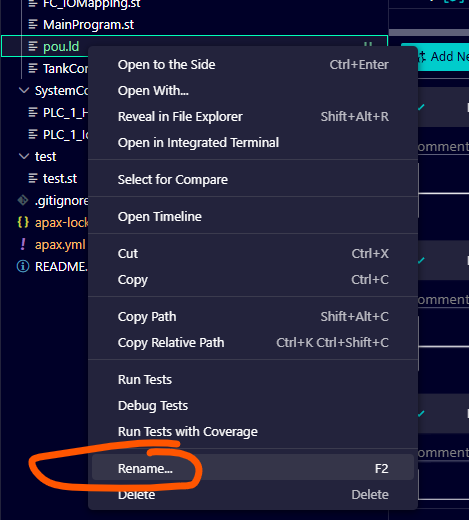Click Select for Compare
The height and width of the screenshot is (520, 469).
(253, 180)
